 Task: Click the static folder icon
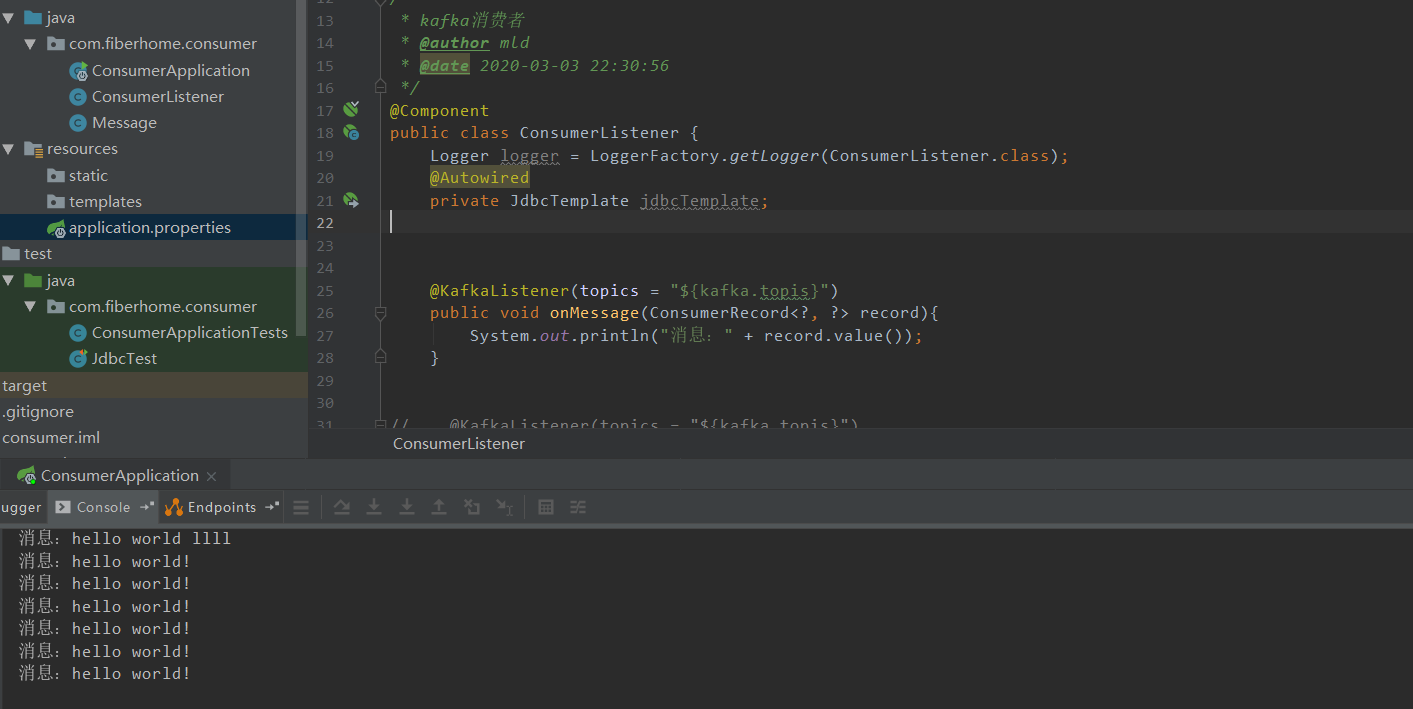56,176
